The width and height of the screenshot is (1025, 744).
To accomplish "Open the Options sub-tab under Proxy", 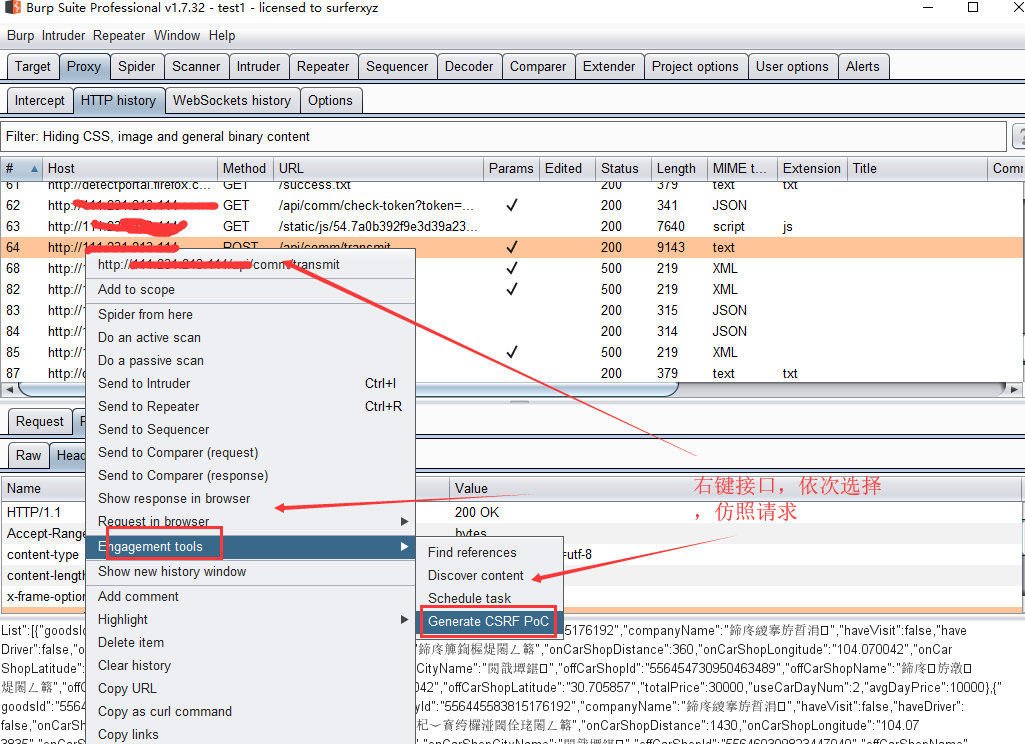I will tap(331, 100).
